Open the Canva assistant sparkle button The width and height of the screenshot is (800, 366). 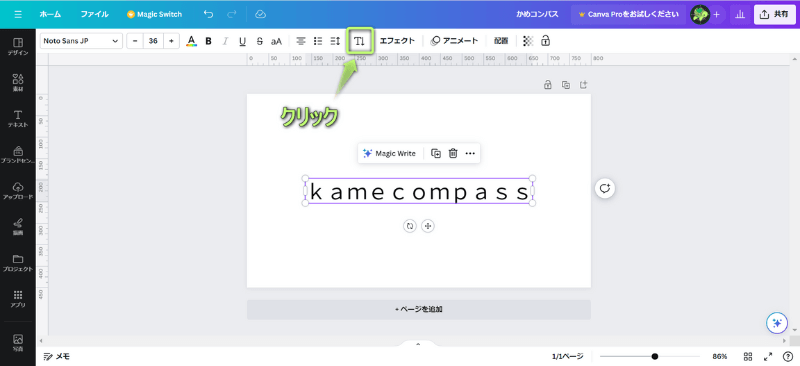click(x=777, y=323)
